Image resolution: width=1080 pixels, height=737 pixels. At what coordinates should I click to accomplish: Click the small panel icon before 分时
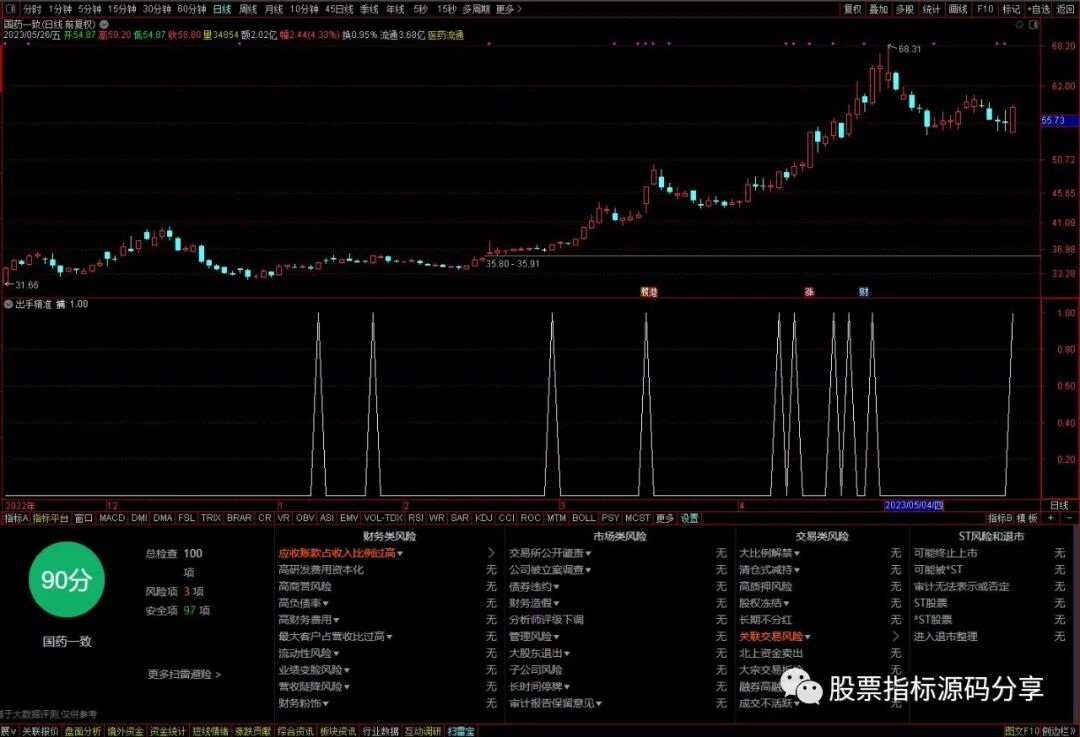point(10,9)
